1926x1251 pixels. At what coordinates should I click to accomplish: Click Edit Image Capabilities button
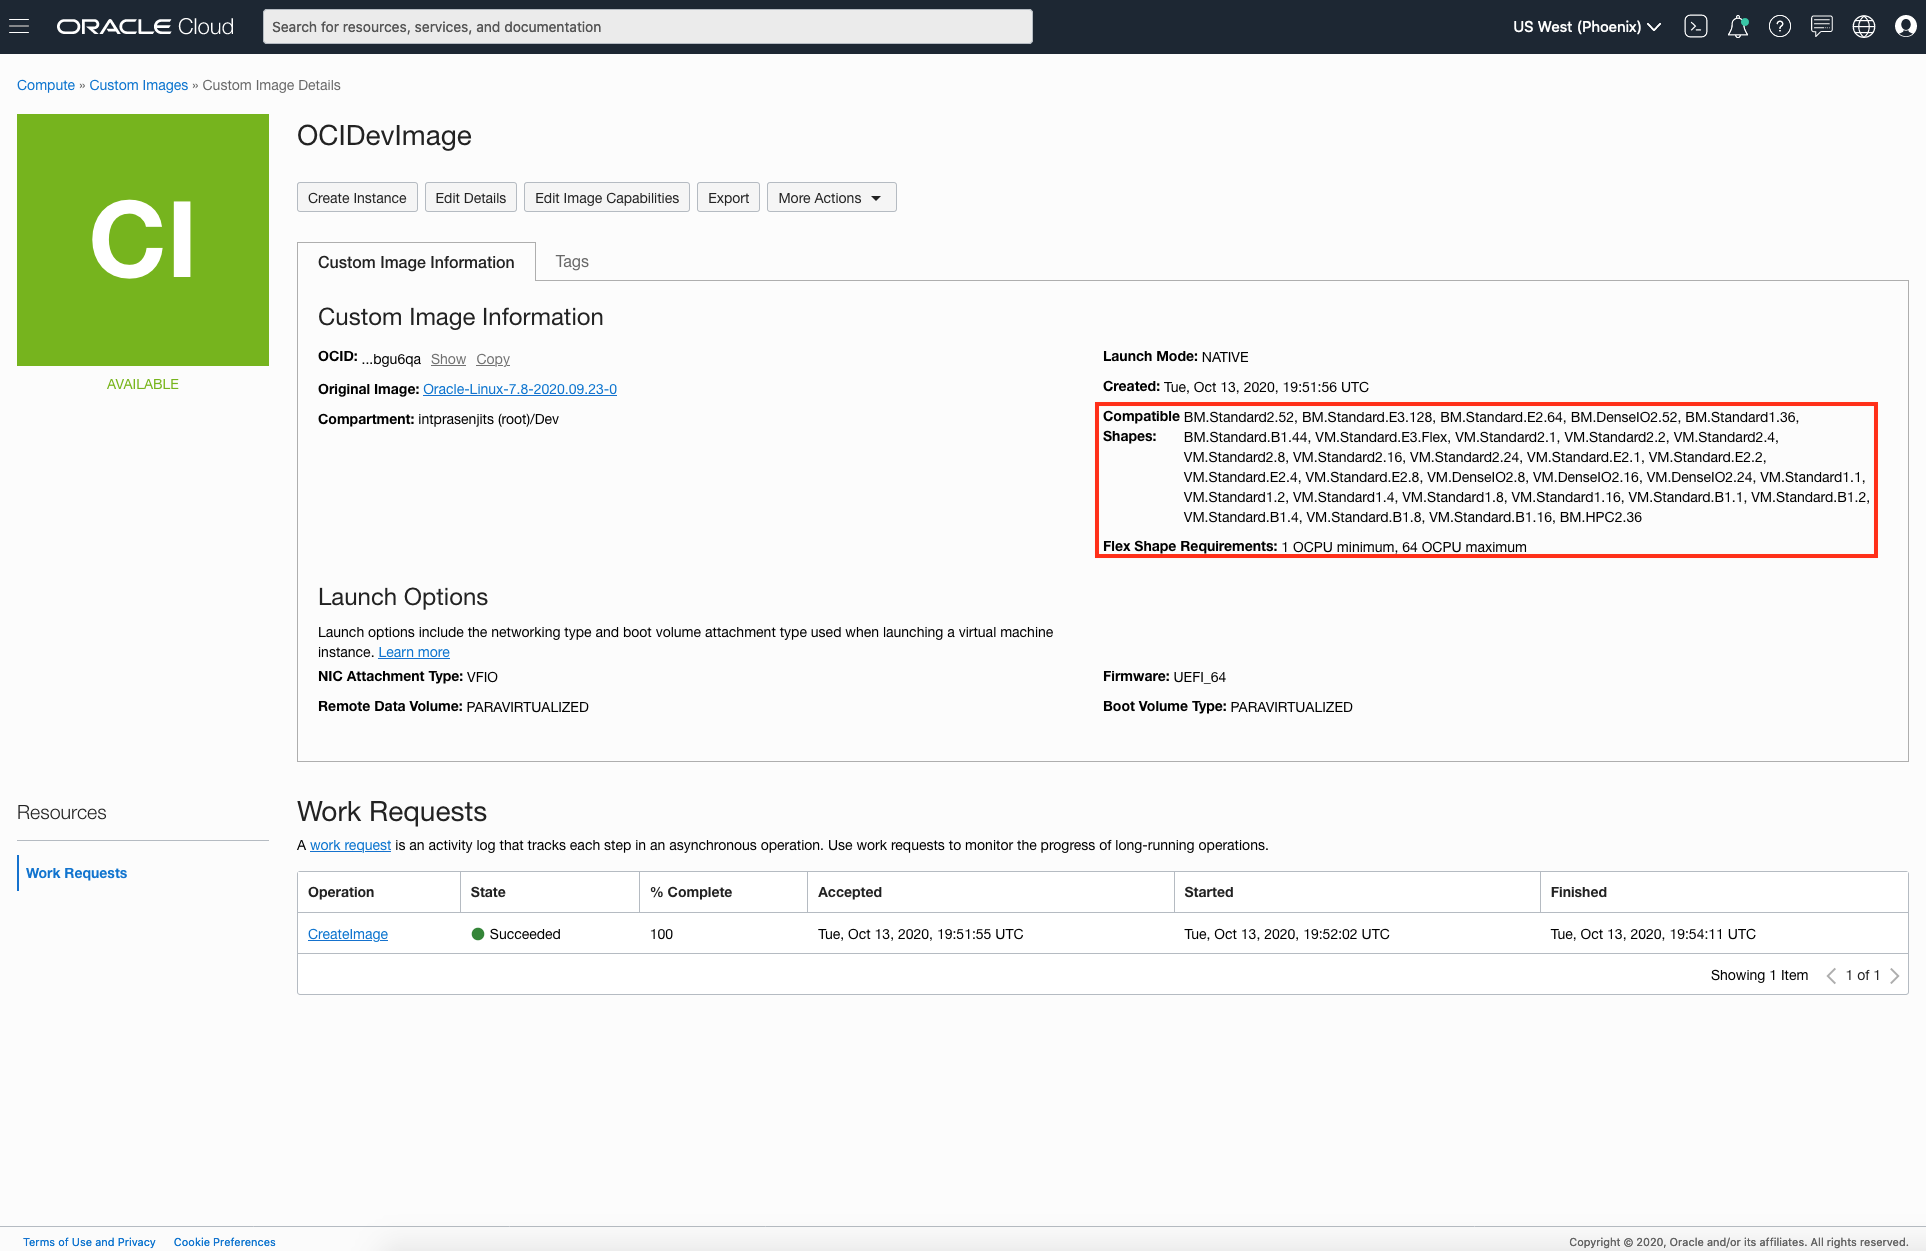pyautogui.click(x=607, y=198)
